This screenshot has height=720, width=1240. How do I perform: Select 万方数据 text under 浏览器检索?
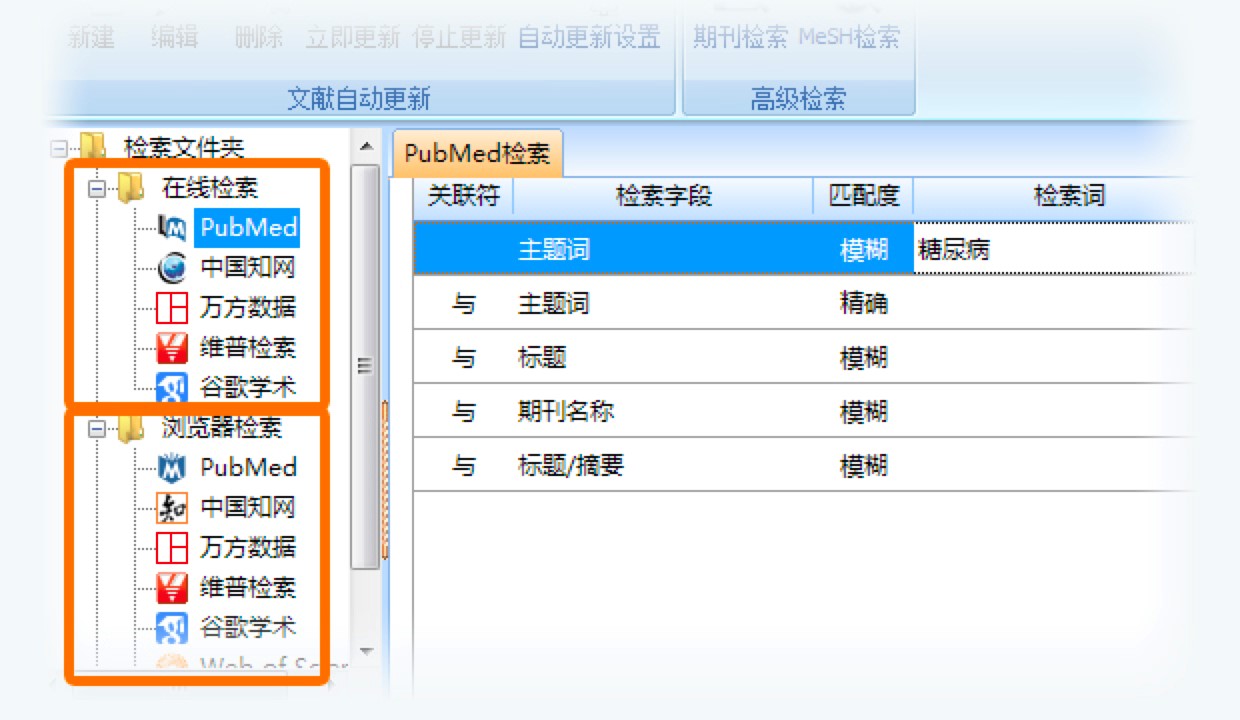click(248, 547)
